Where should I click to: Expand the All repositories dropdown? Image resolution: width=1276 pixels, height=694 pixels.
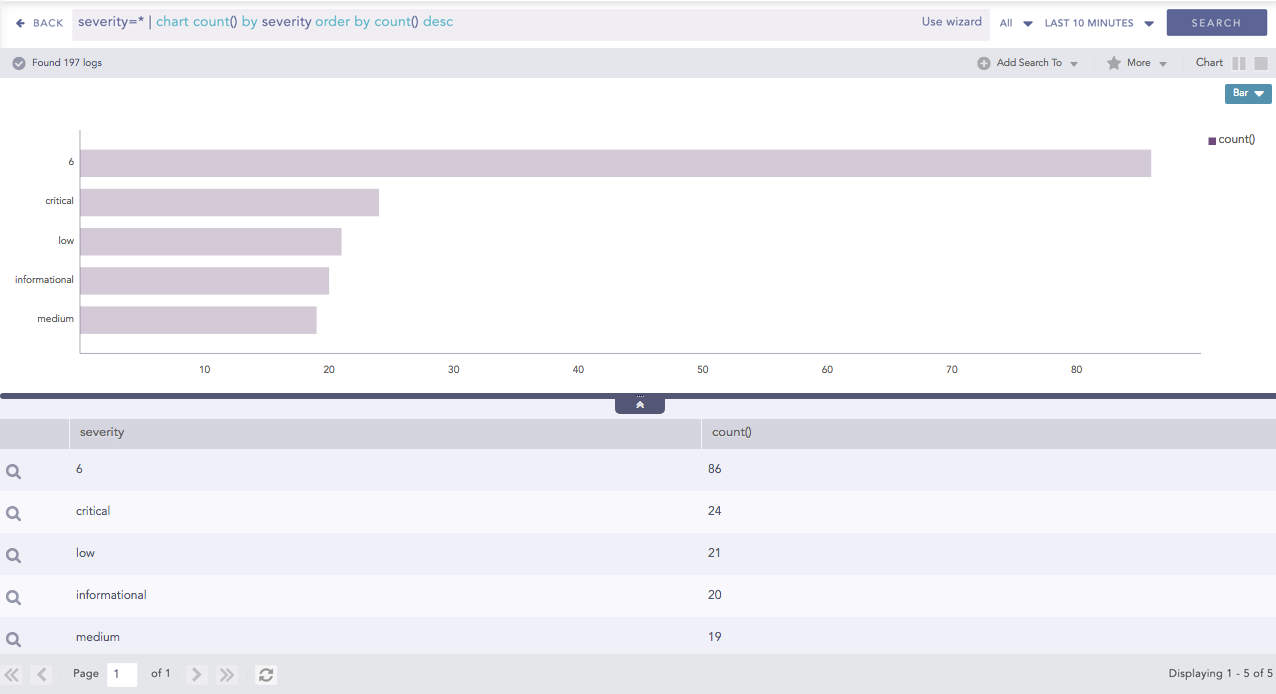click(x=1016, y=23)
